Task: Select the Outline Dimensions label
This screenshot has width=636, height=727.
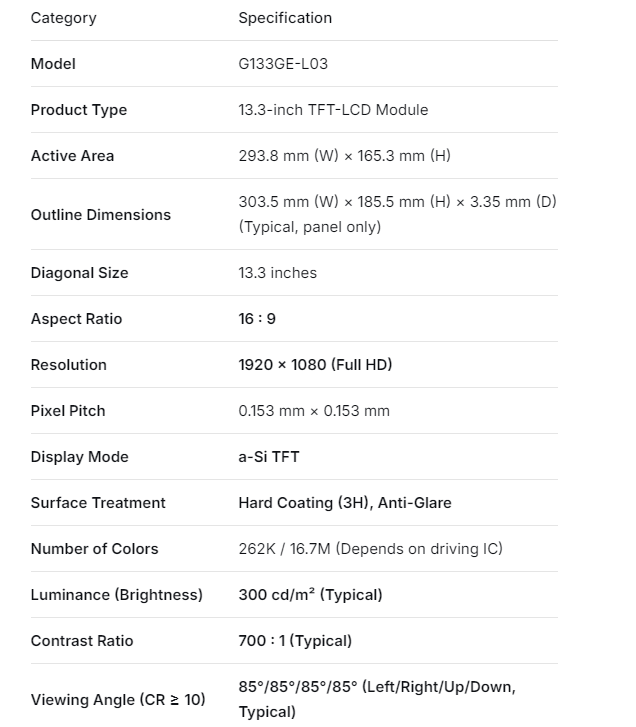Action: pos(101,215)
